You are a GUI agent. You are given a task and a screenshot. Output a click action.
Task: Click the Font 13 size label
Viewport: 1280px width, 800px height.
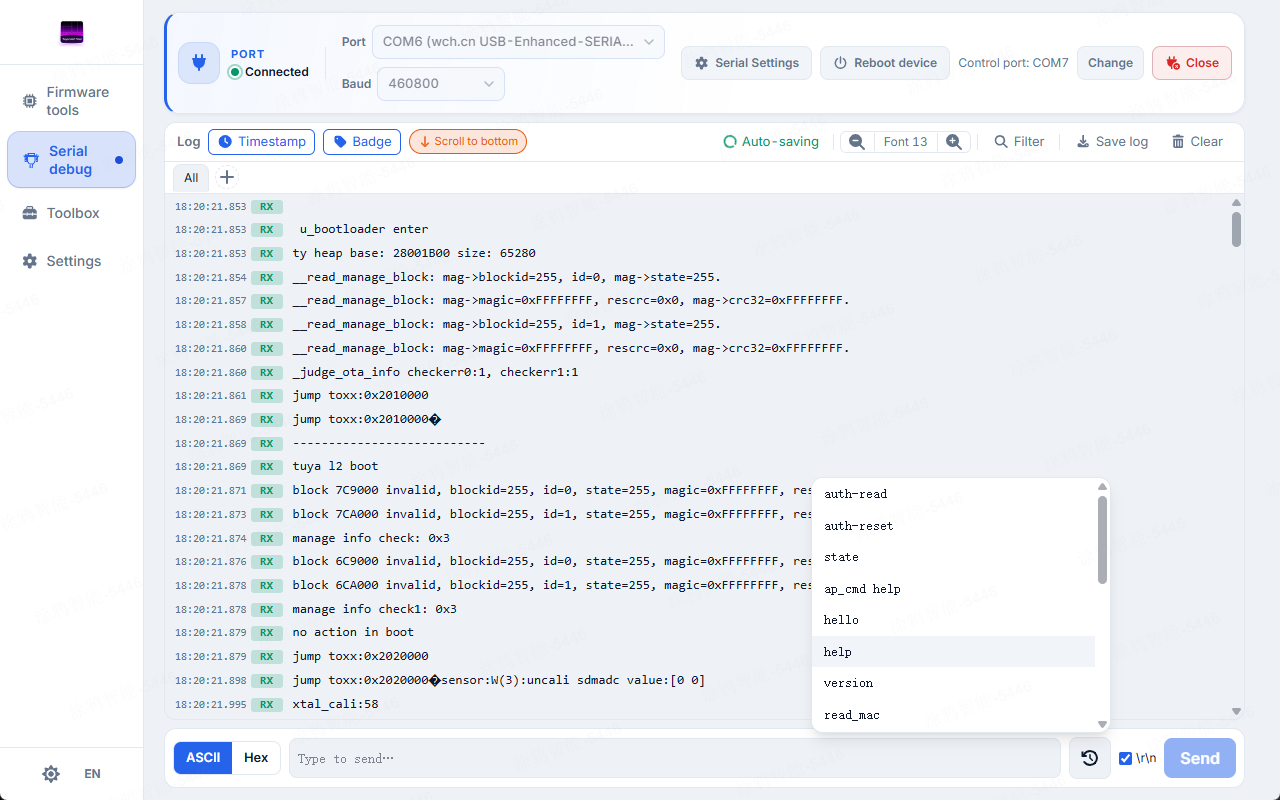click(x=906, y=142)
